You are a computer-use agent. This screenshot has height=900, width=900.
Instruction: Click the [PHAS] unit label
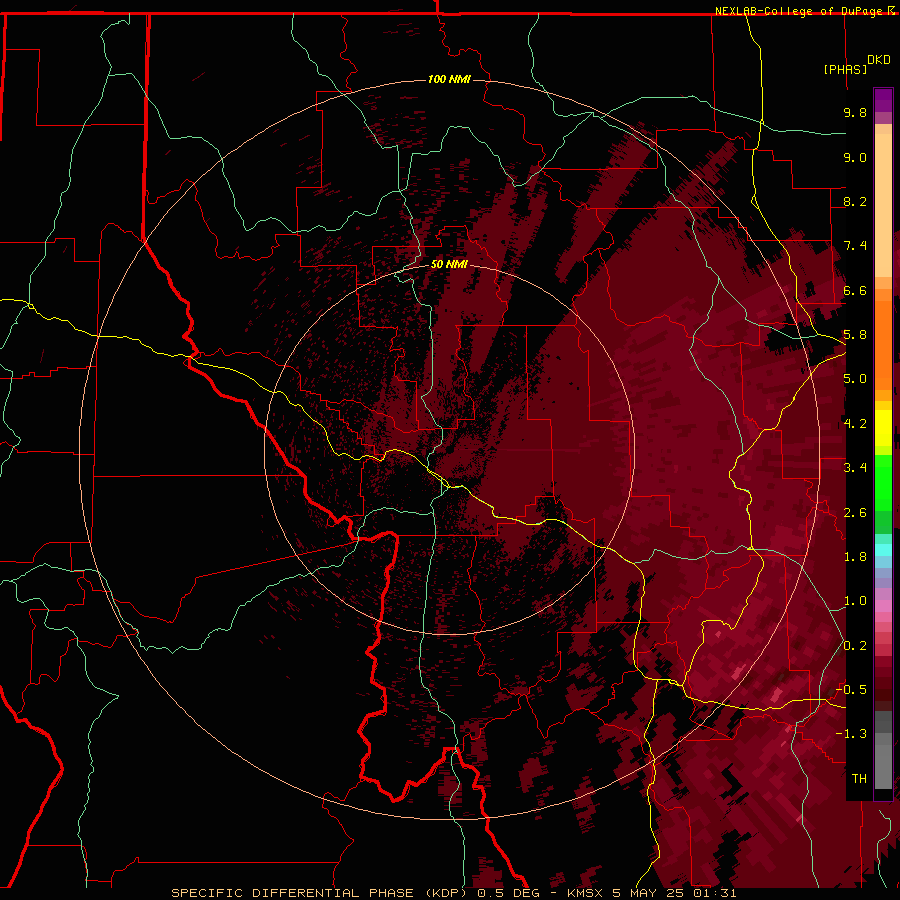[845, 69]
